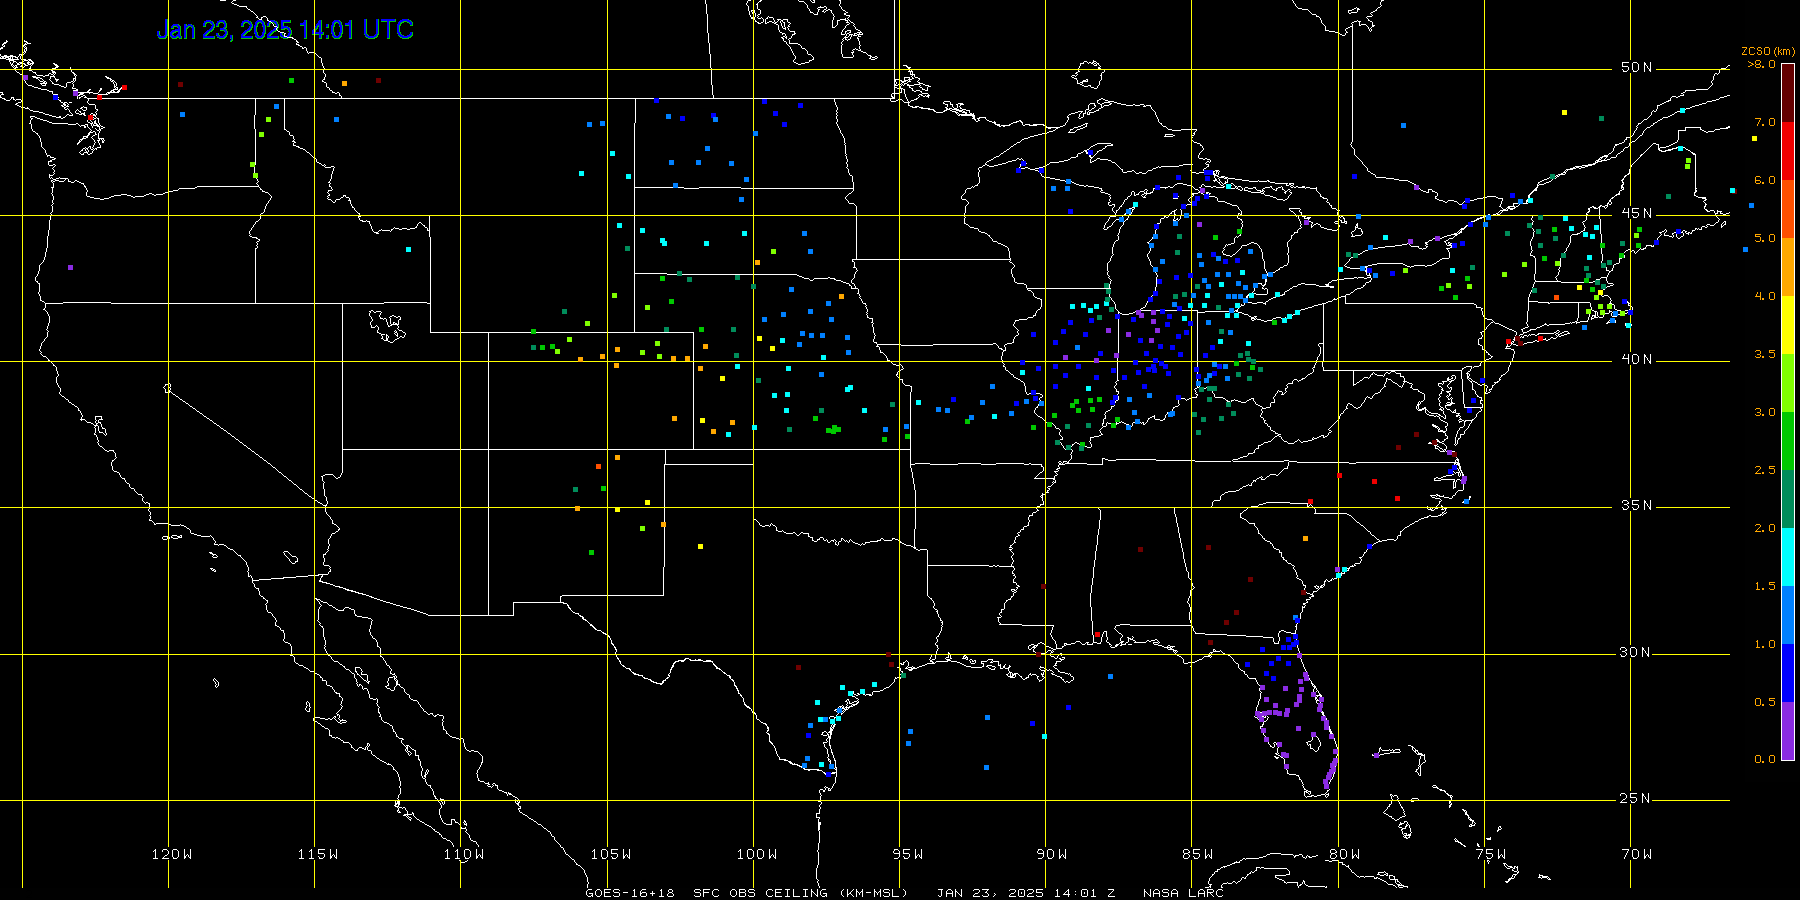Click the '3.0' colorbar label

1765,412
